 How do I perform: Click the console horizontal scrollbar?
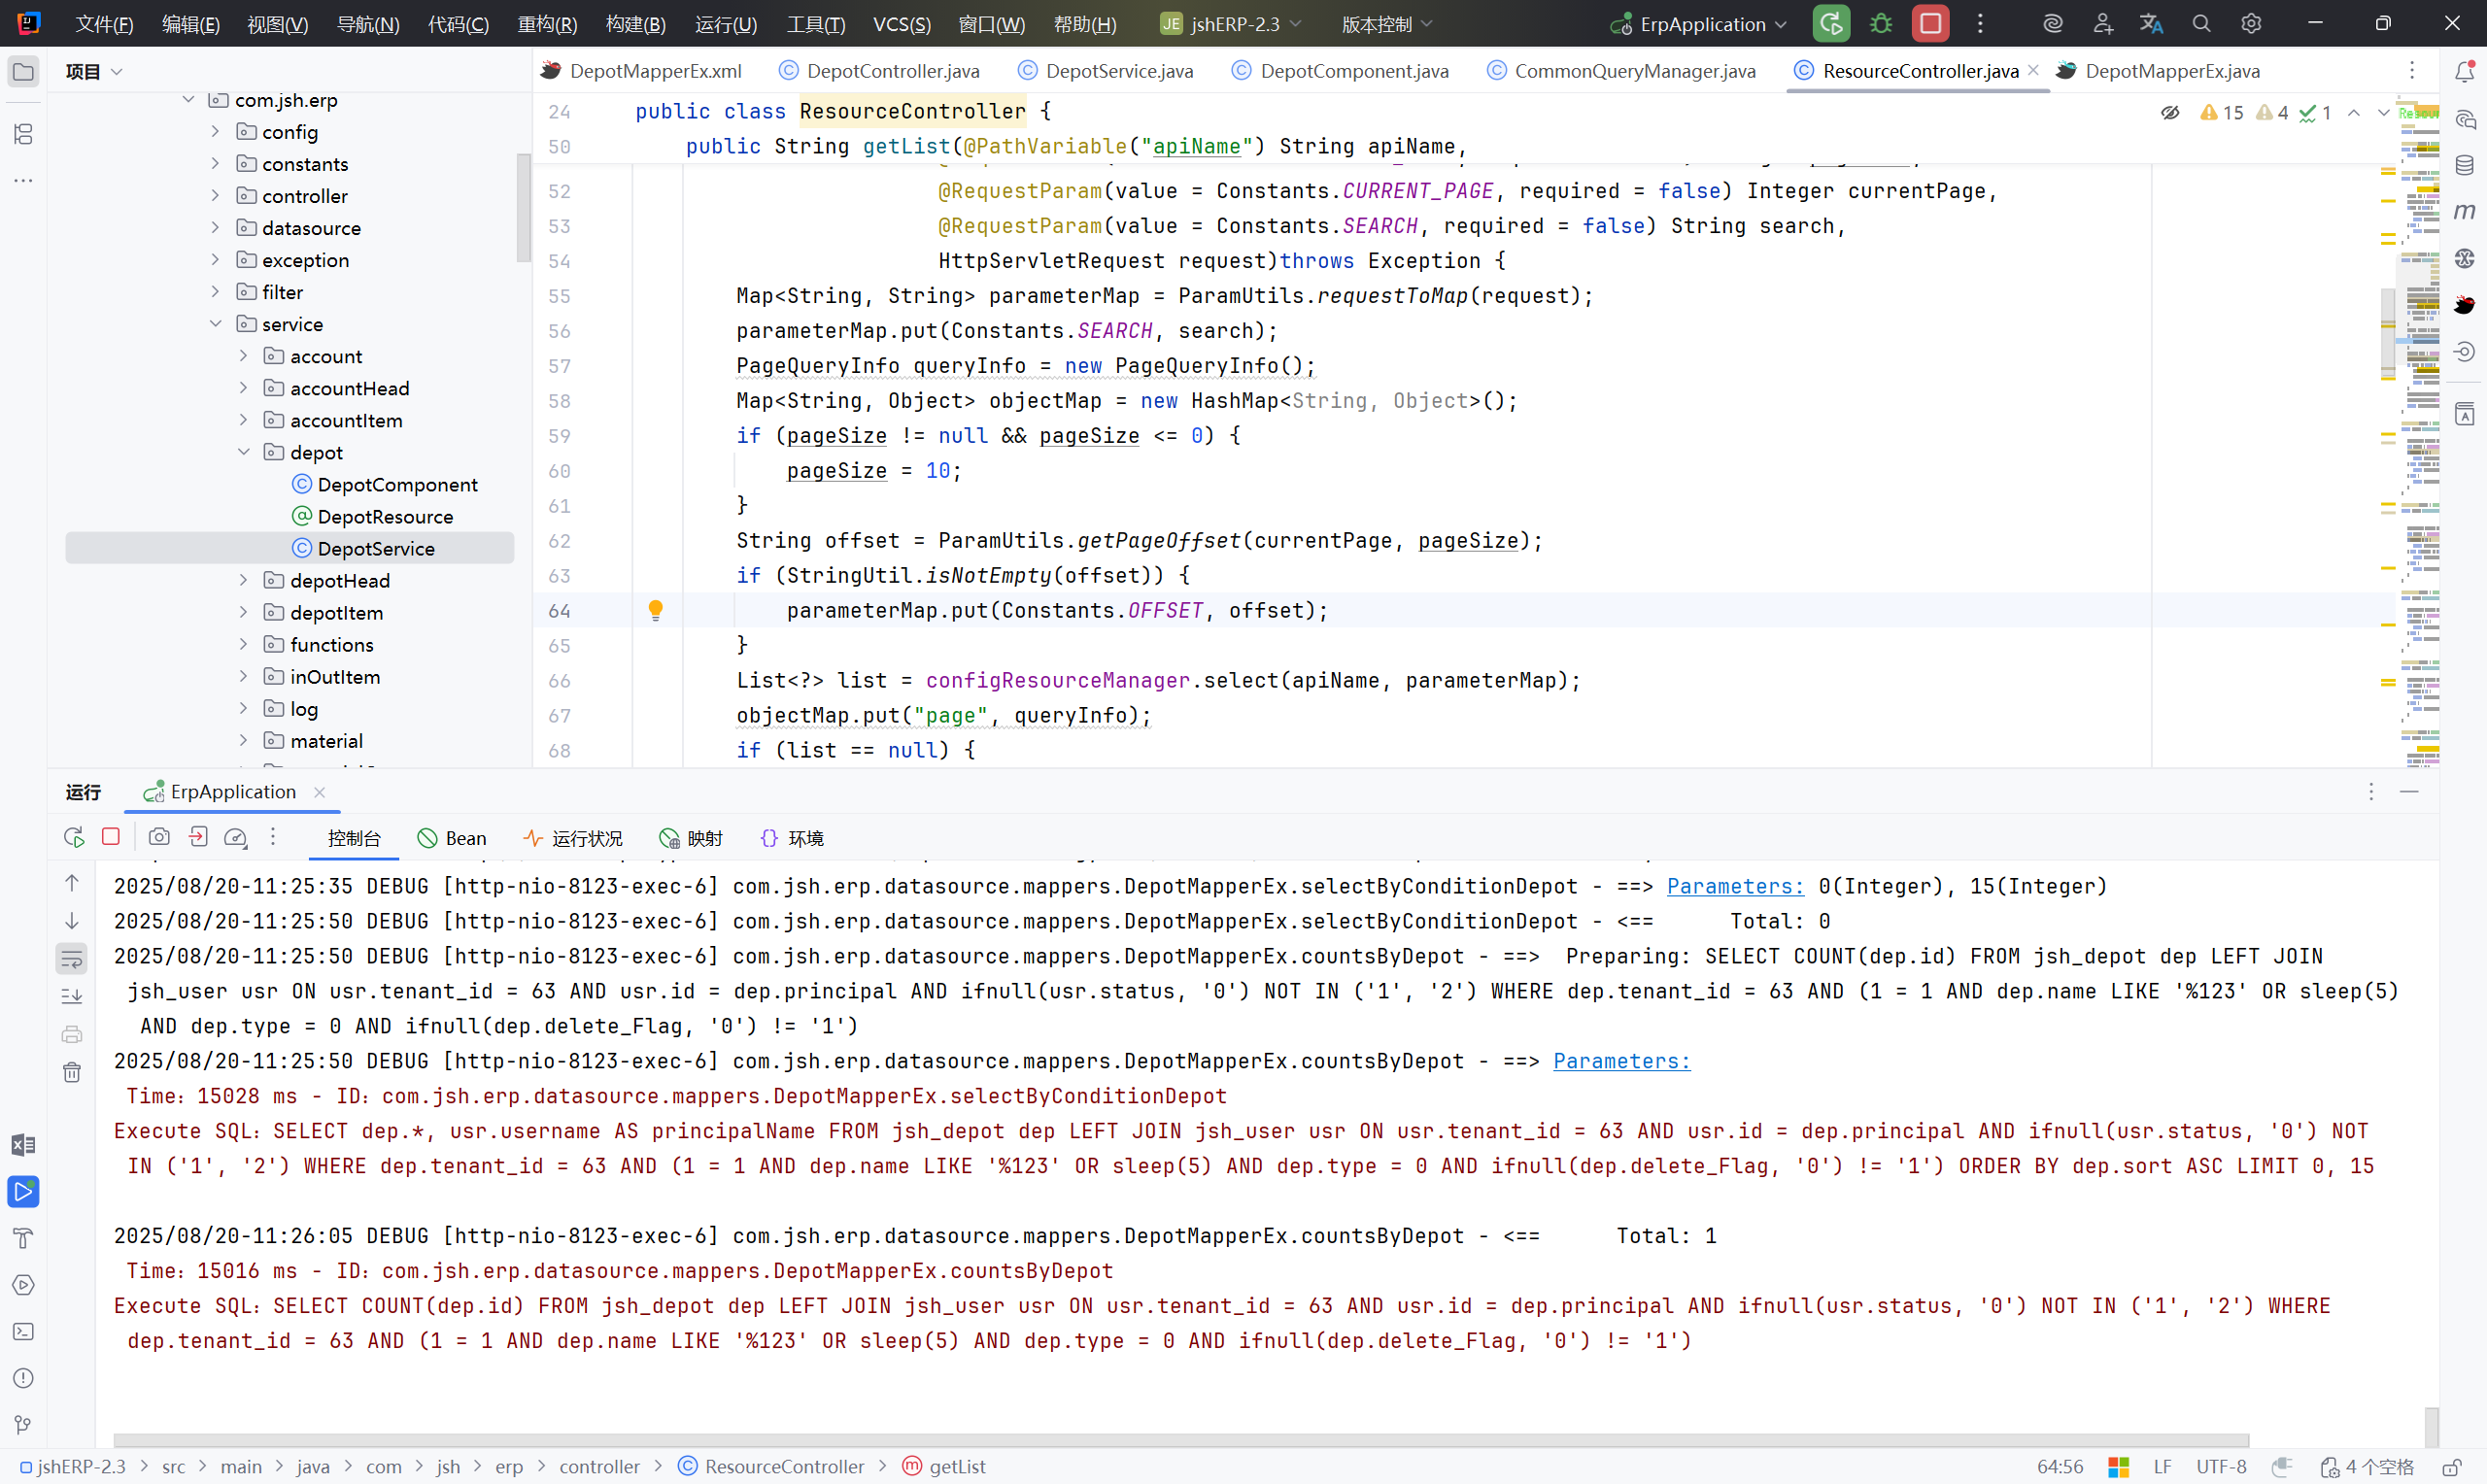tap(1180, 1440)
